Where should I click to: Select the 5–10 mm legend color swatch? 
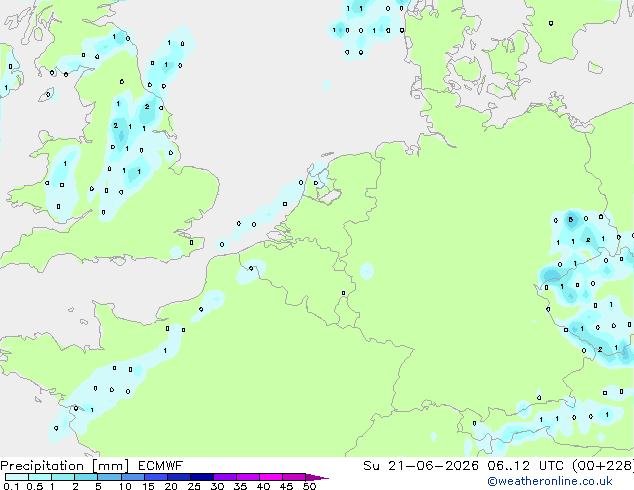[x=109, y=477]
